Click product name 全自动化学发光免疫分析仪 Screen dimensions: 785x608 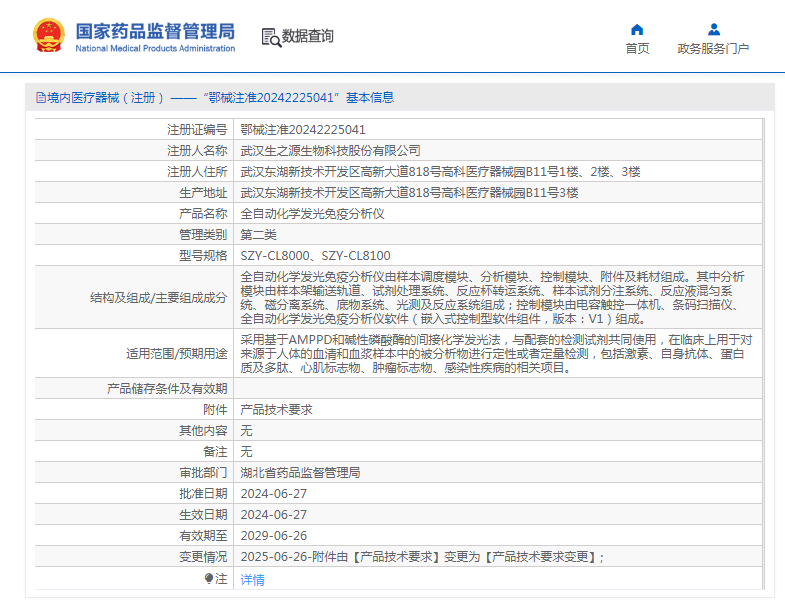[312, 214]
